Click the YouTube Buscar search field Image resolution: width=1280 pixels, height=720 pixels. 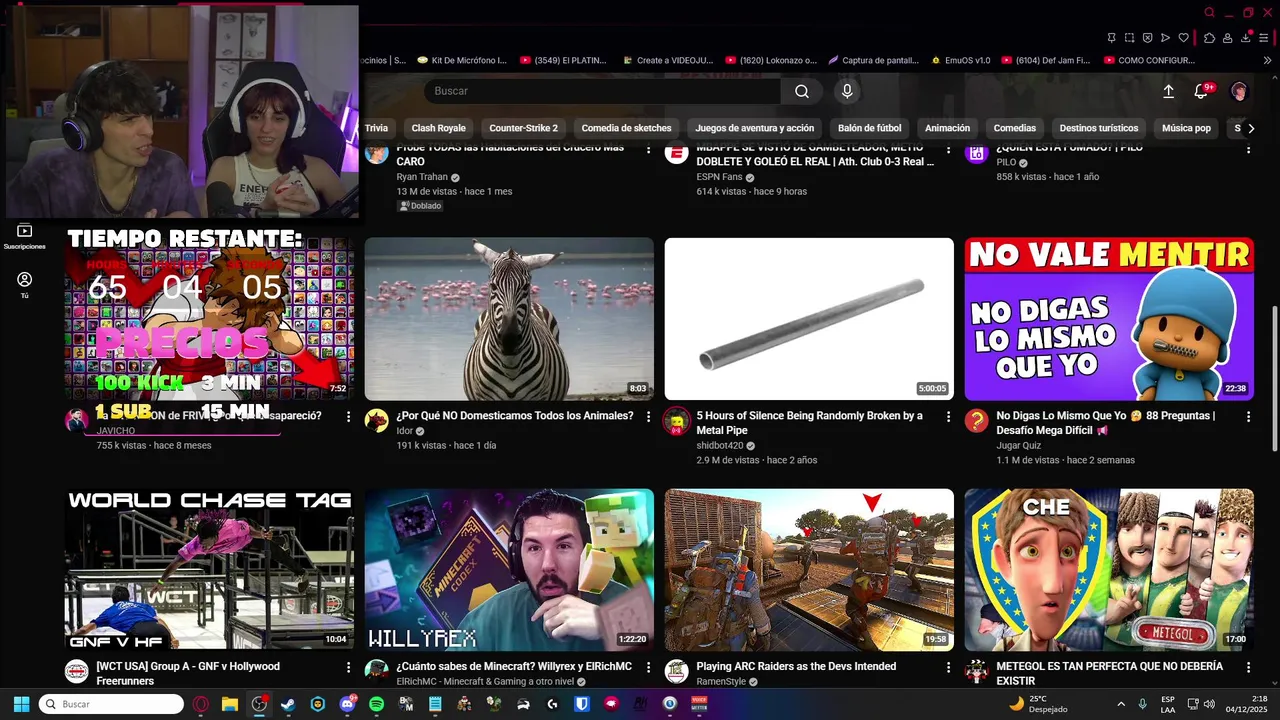602,91
